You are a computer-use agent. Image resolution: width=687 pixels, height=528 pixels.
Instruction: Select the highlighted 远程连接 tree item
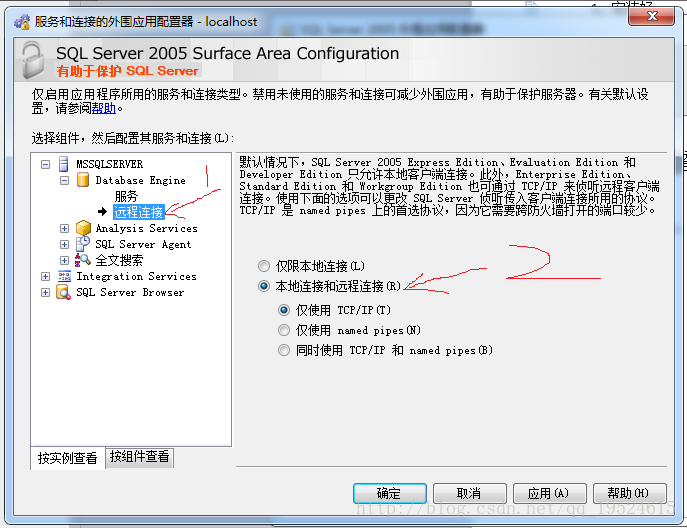click(138, 212)
